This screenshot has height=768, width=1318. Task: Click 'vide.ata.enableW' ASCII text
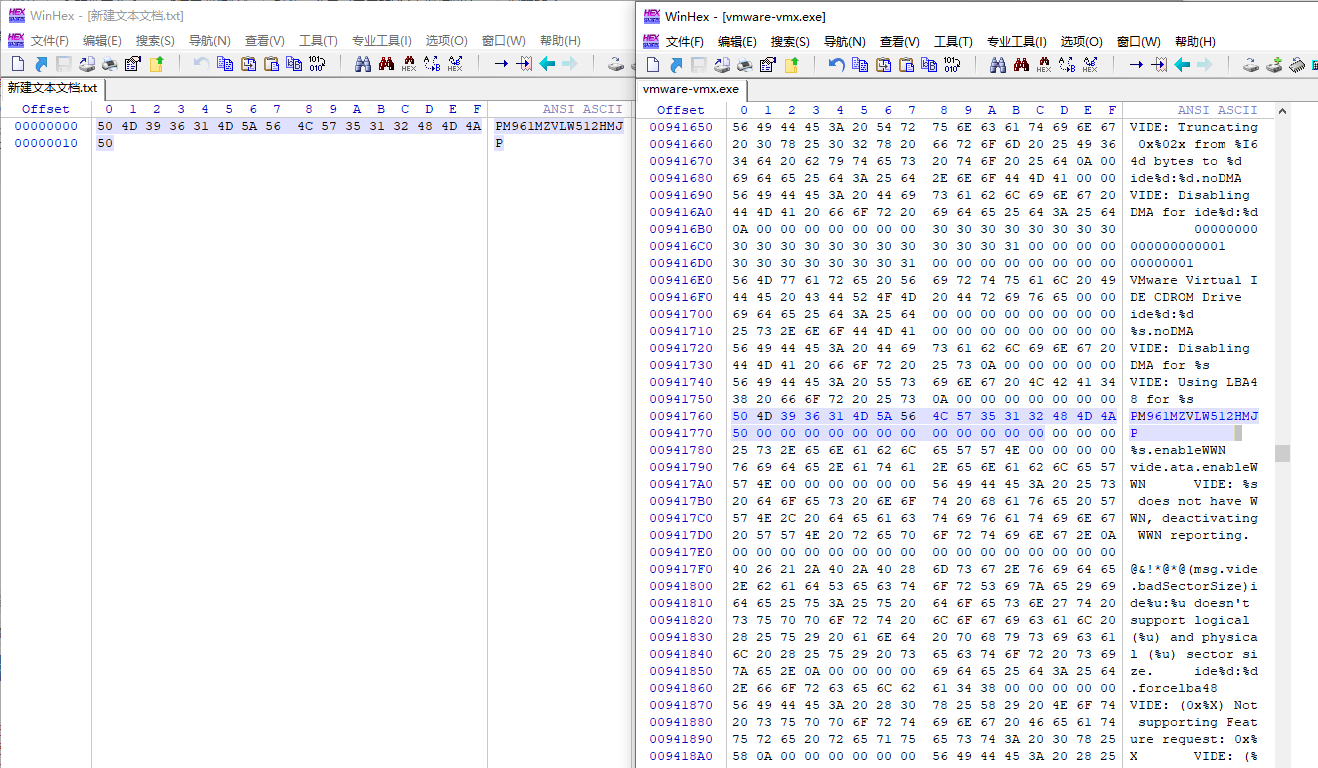pos(1194,467)
